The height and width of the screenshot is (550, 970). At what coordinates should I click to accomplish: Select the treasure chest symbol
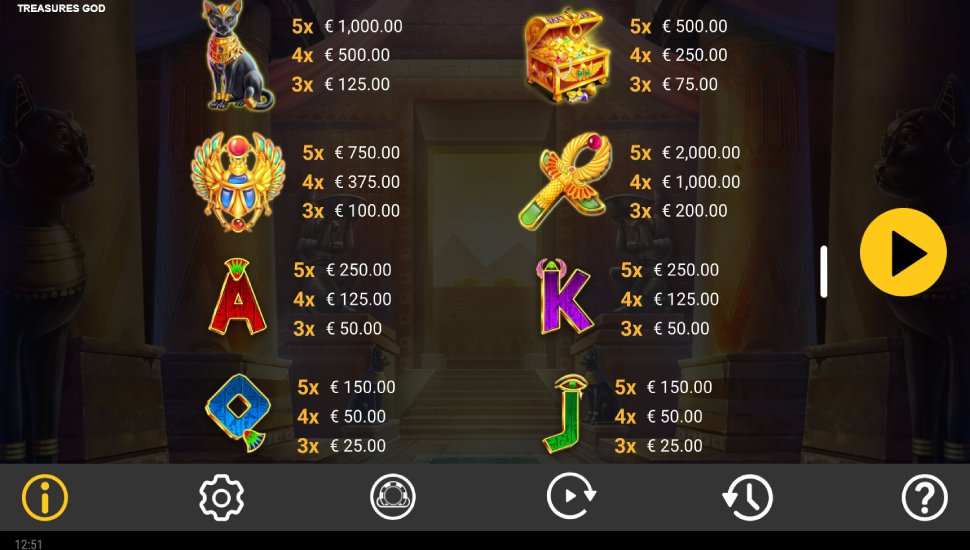pos(567,54)
